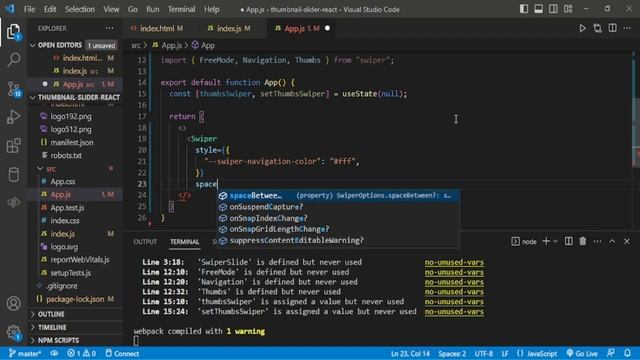Click the unsaved dot on App.js tab
Screen dimensions: 640x360
[327, 28]
